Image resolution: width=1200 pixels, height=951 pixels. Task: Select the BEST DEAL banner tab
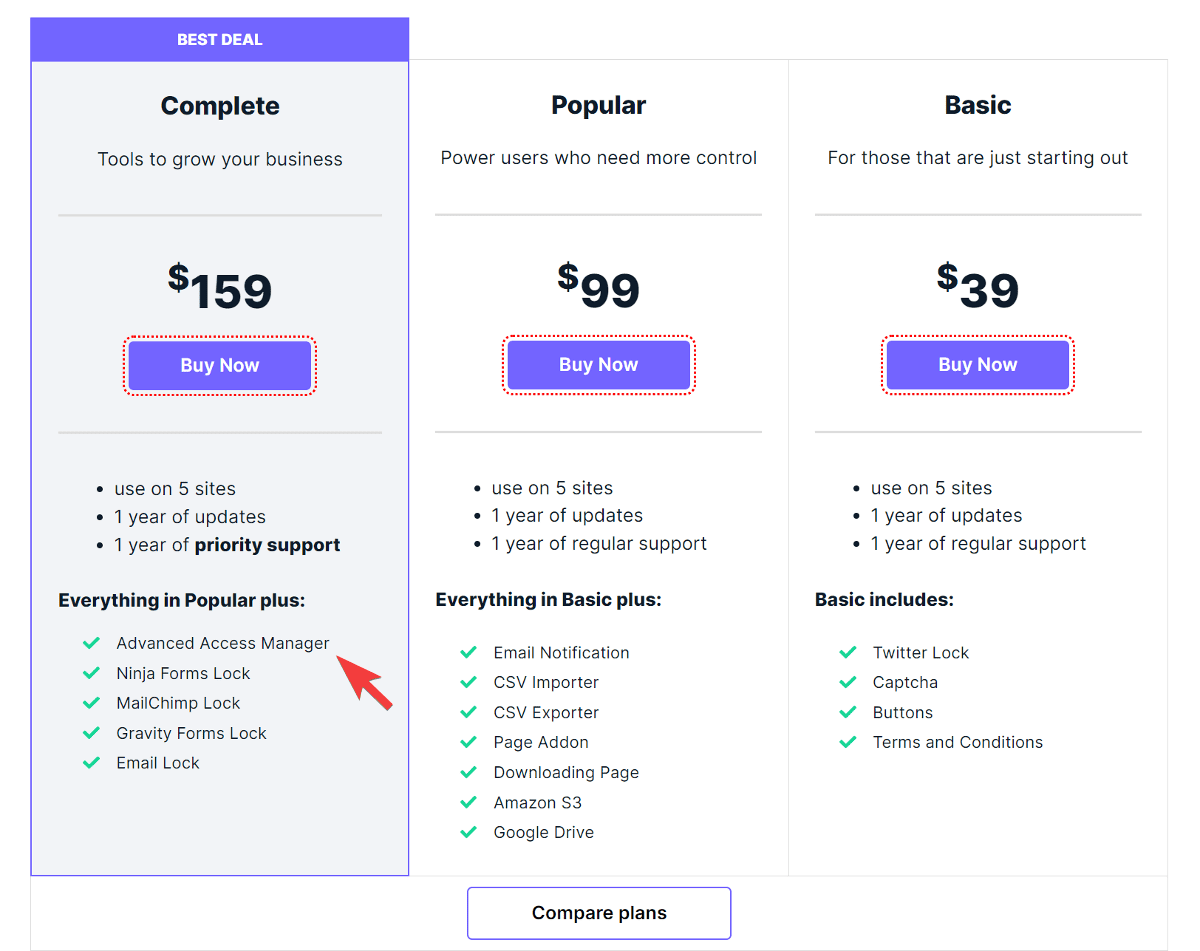tap(220, 40)
